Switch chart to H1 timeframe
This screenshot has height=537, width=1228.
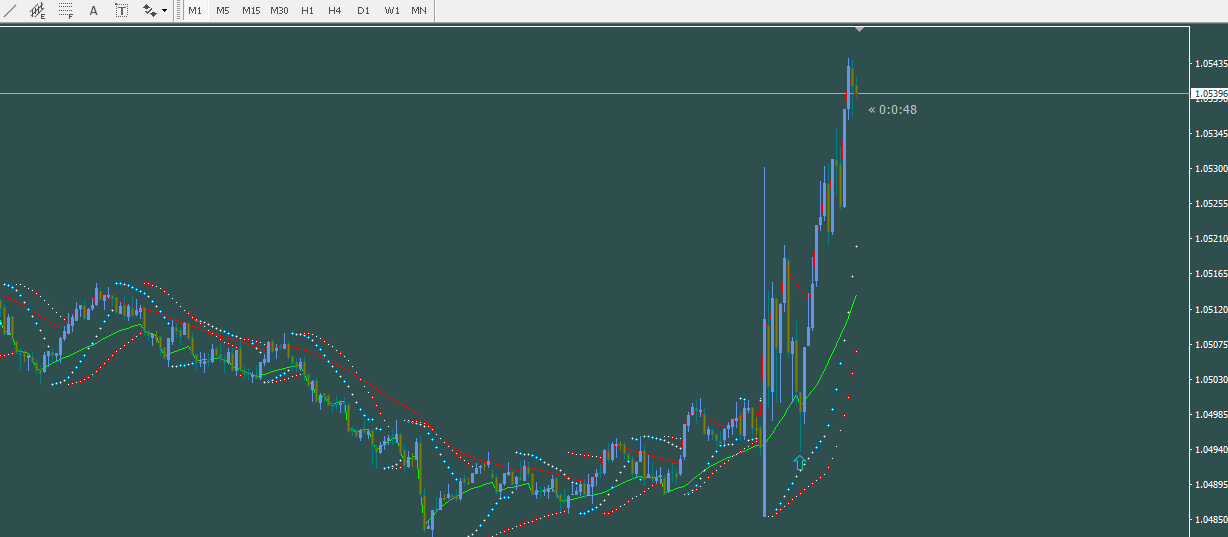coord(307,11)
